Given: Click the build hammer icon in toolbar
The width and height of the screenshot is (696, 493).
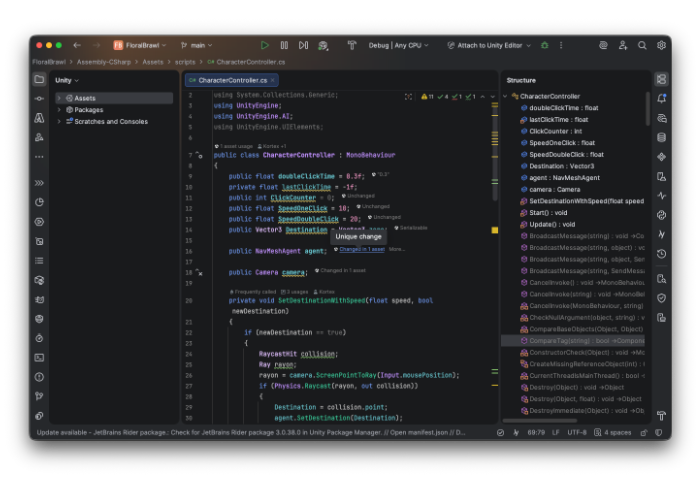Looking at the screenshot, I should [x=352, y=45].
